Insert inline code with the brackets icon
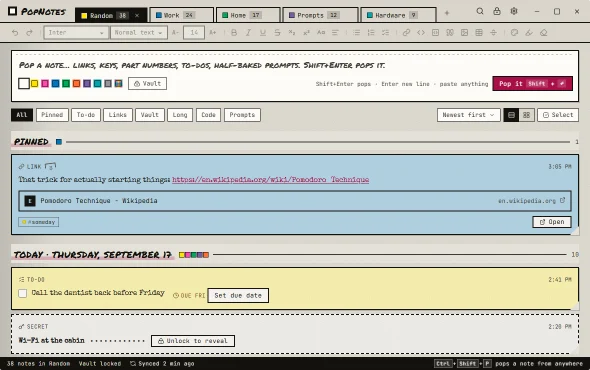This screenshot has height=370, width=590. (421, 33)
